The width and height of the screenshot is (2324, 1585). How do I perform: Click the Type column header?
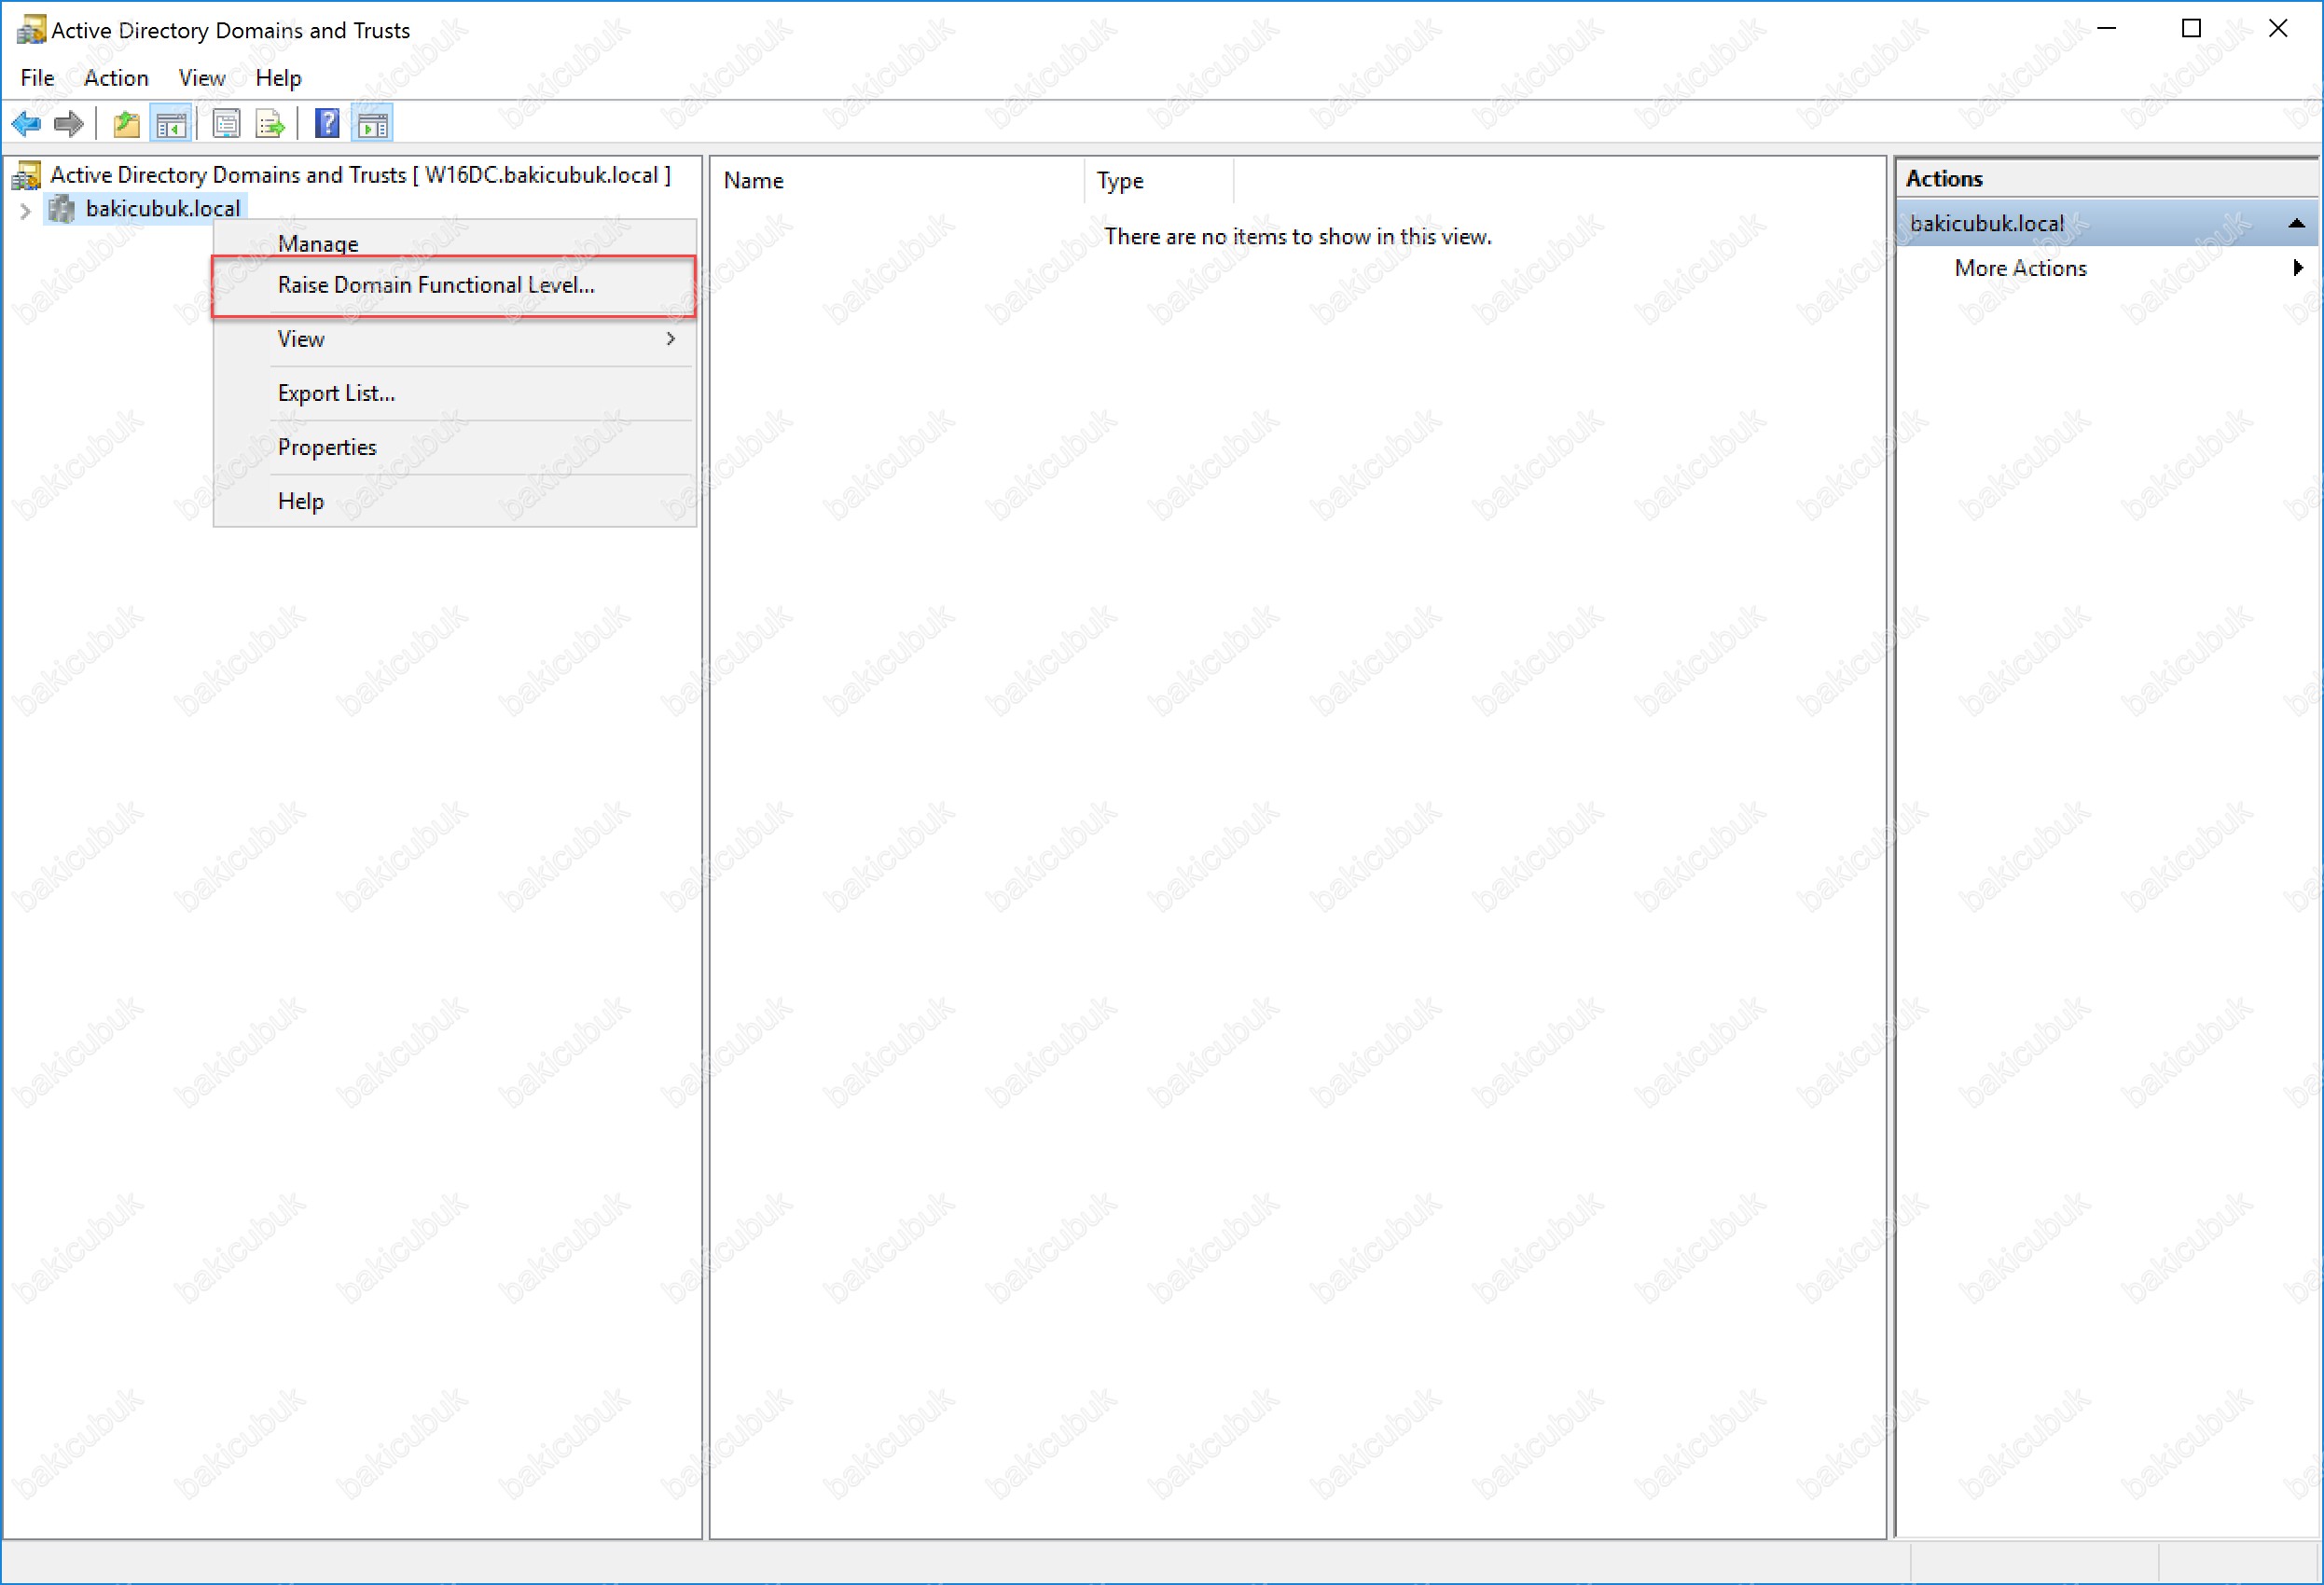click(1160, 180)
